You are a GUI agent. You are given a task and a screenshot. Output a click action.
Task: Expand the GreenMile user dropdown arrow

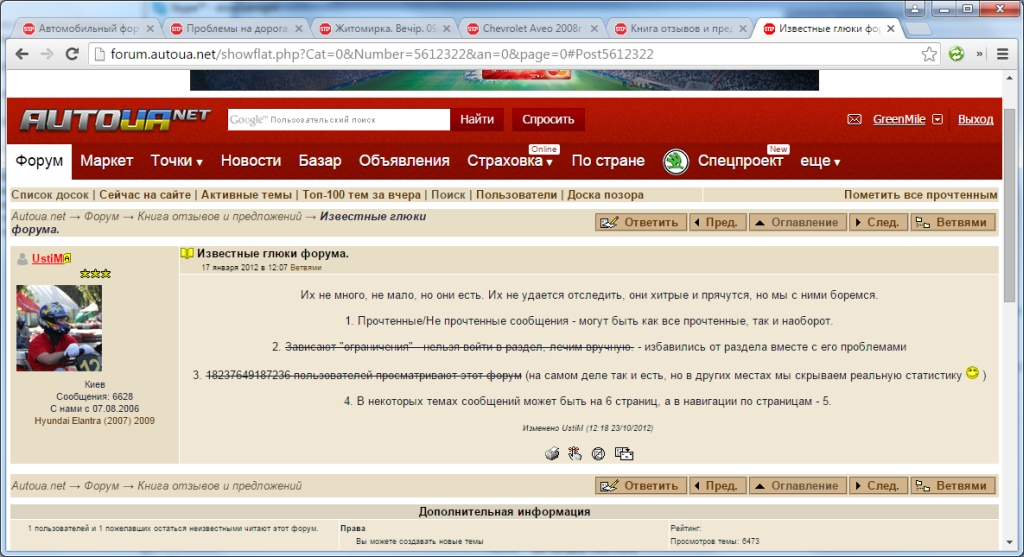click(937, 119)
